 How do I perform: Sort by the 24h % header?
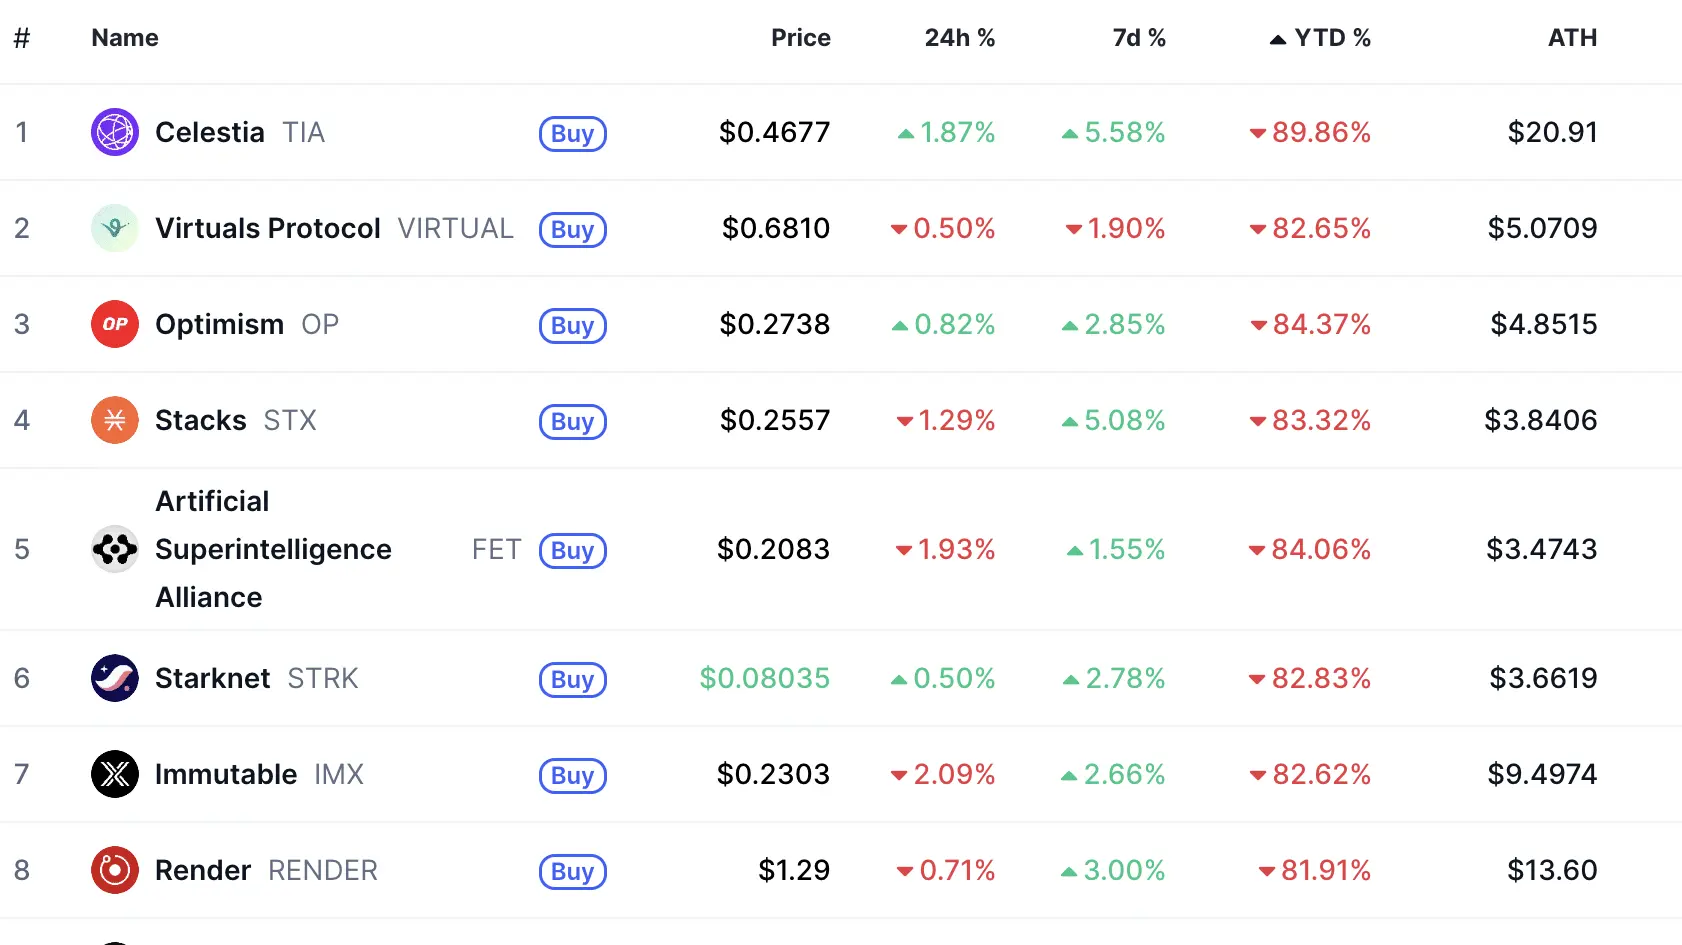click(x=959, y=38)
